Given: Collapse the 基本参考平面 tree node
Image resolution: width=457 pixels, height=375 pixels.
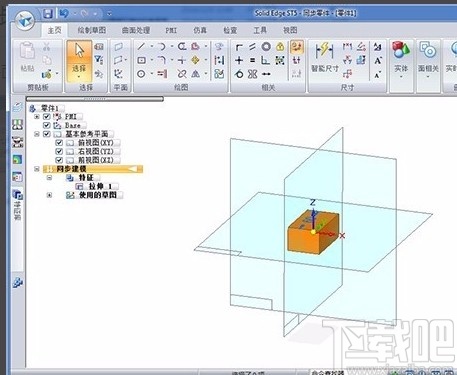Looking at the screenshot, I should coord(37,134).
